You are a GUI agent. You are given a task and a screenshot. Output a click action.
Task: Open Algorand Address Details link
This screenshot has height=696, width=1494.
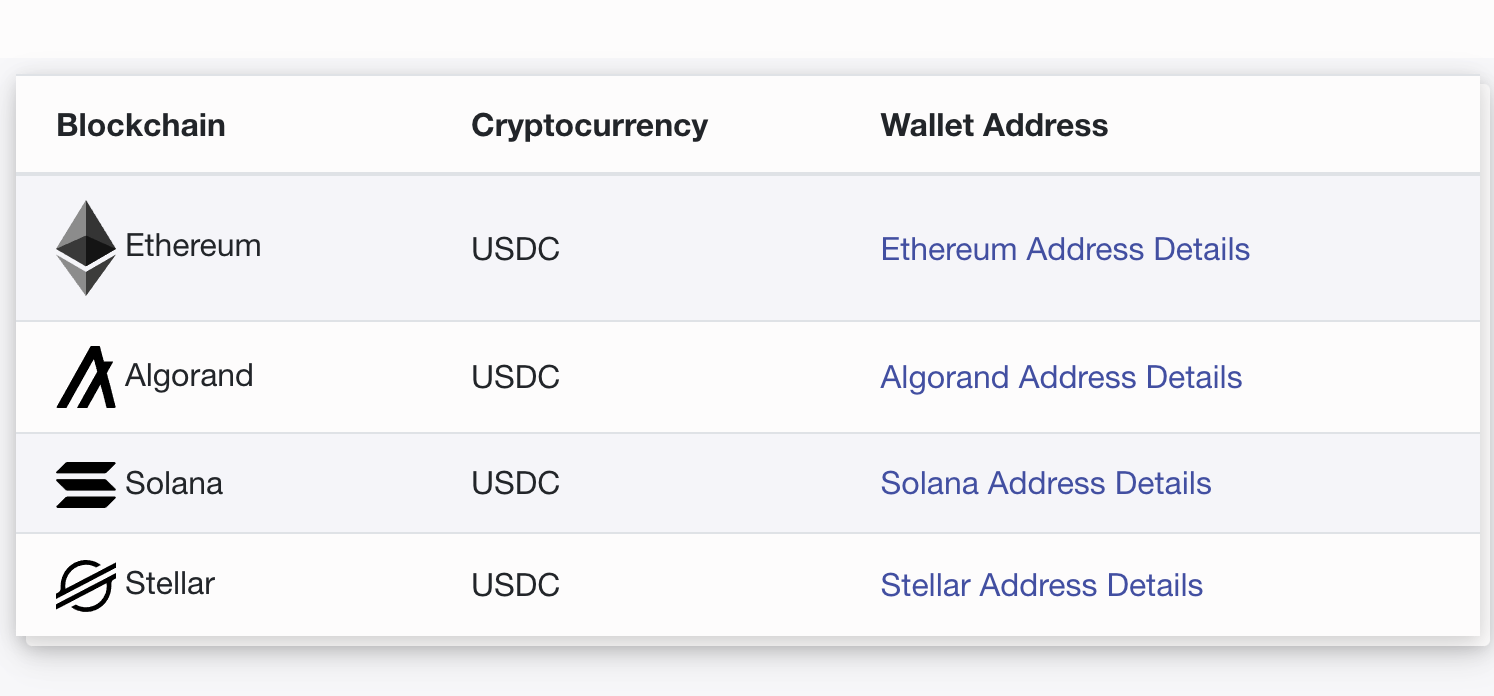coord(1061,377)
